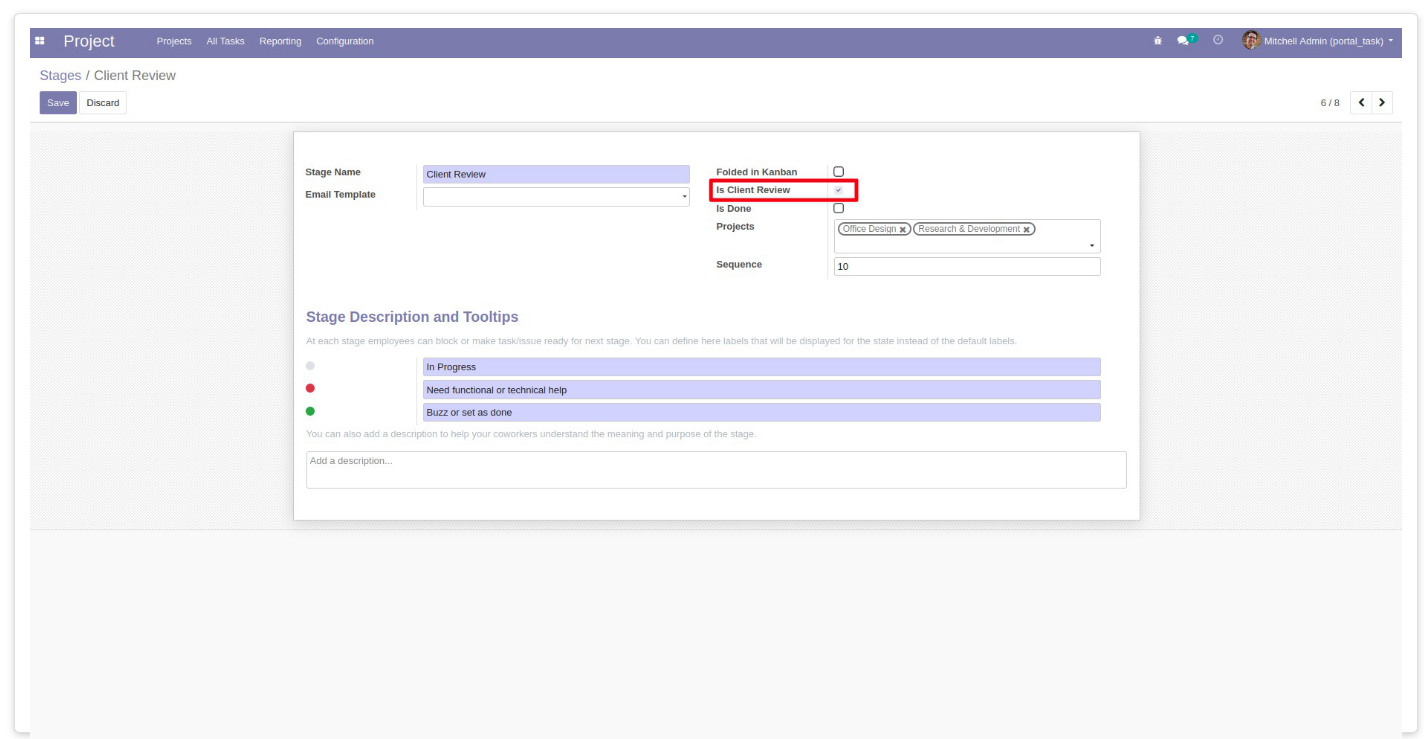The height and width of the screenshot is (739, 1424).
Task: Open the Mitchell Admin user menu
Action: click(x=1318, y=41)
